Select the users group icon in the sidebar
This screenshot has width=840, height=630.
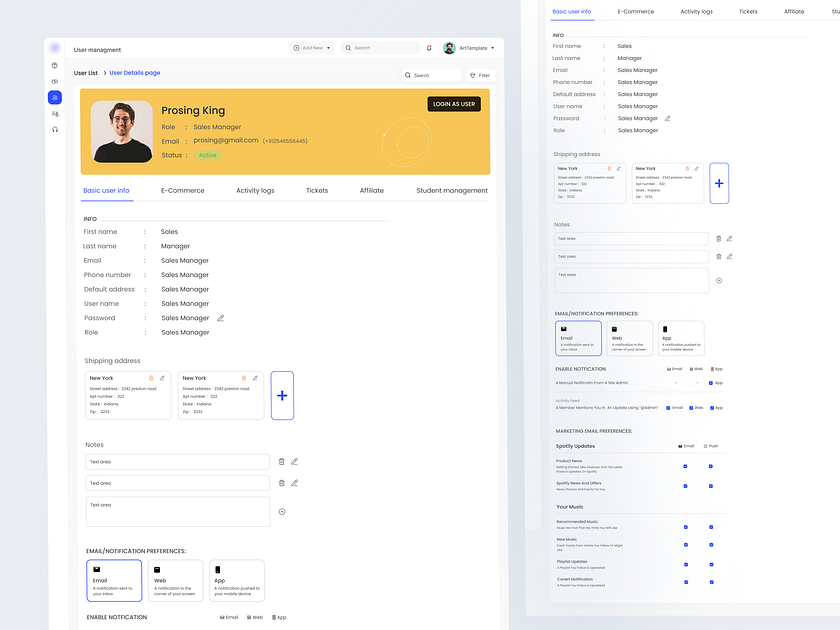point(55,113)
